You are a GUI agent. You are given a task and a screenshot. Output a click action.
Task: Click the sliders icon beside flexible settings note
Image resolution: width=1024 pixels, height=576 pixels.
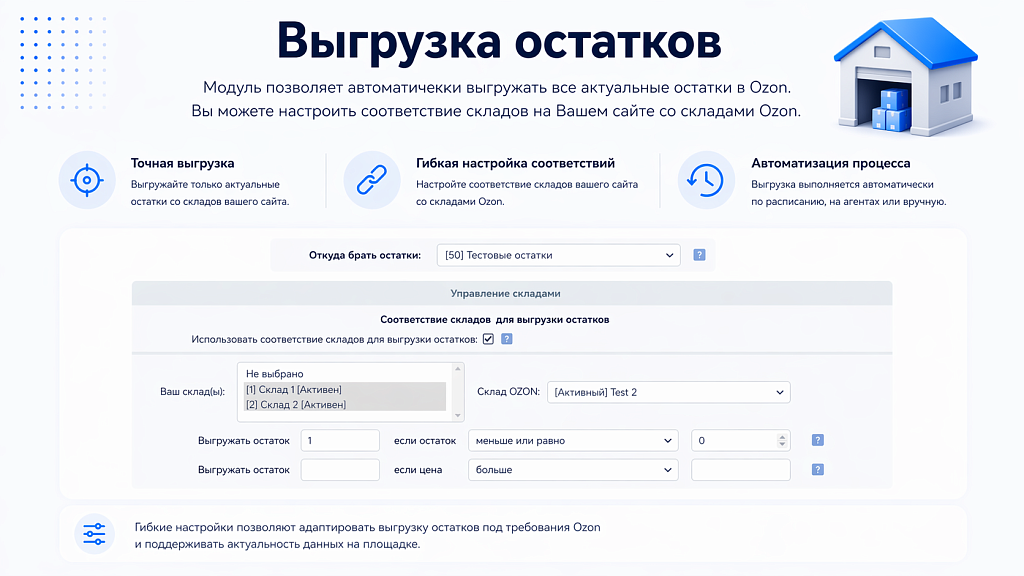click(x=95, y=534)
